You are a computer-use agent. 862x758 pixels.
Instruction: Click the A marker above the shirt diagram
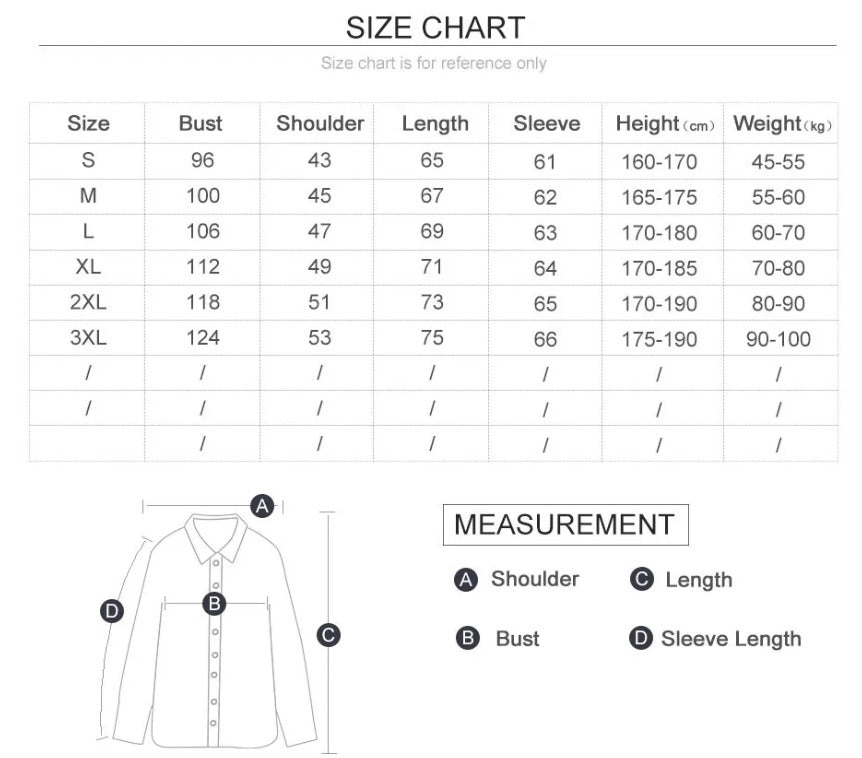pyautogui.click(x=262, y=506)
